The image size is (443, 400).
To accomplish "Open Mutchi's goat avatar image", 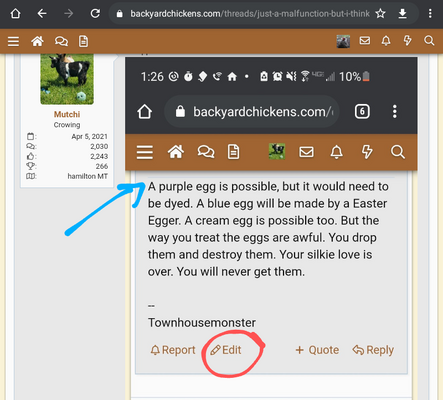I will coord(67,79).
